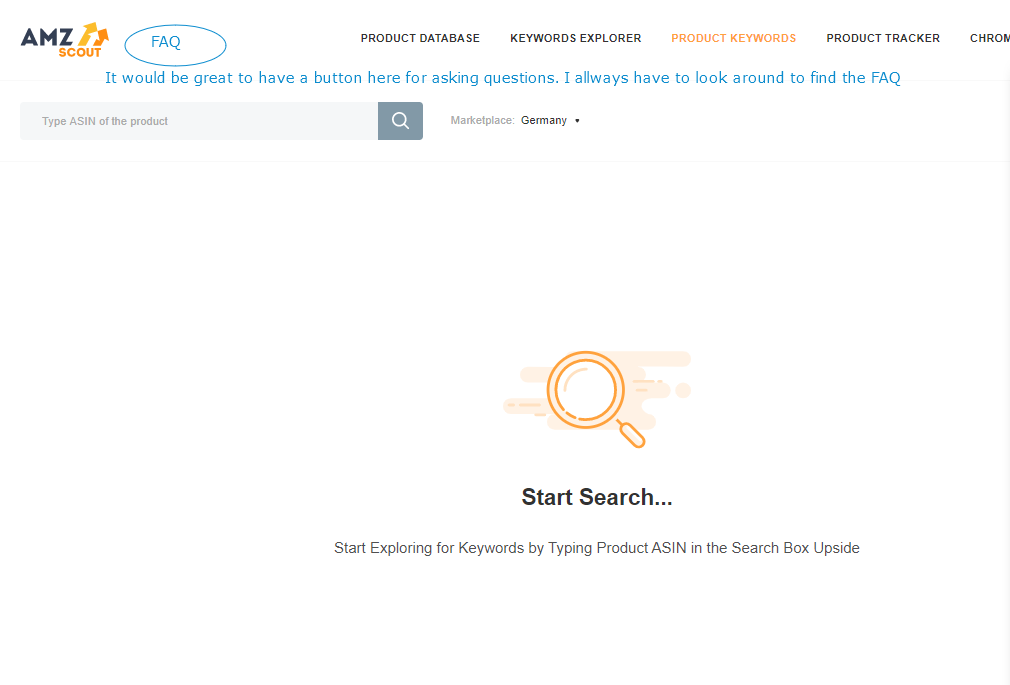Open the Product Database page
Image resolution: width=1010 pixels, height=685 pixels.
pos(420,38)
